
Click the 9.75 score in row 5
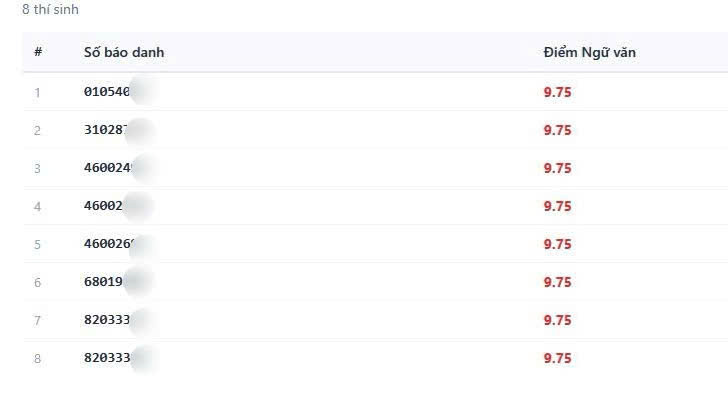(x=558, y=245)
